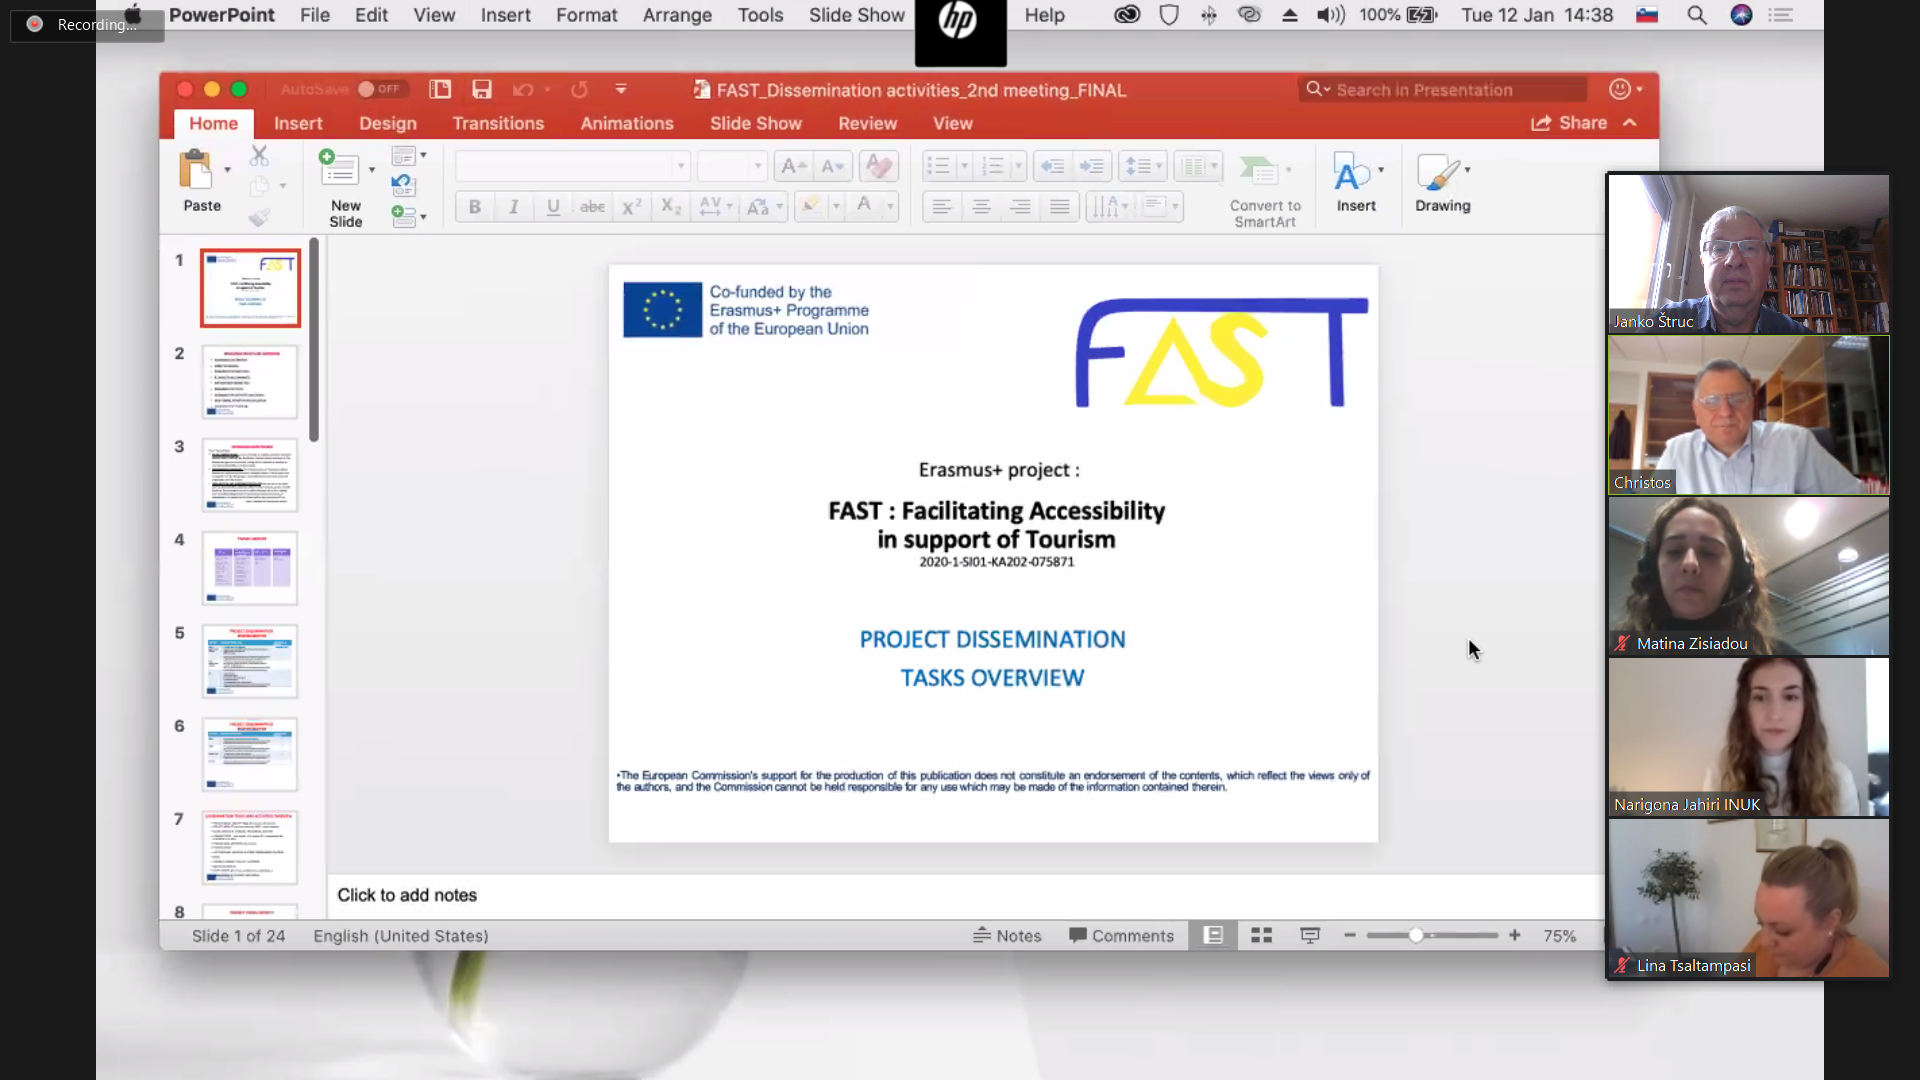Click the Undo arrow icon

click(522, 90)
